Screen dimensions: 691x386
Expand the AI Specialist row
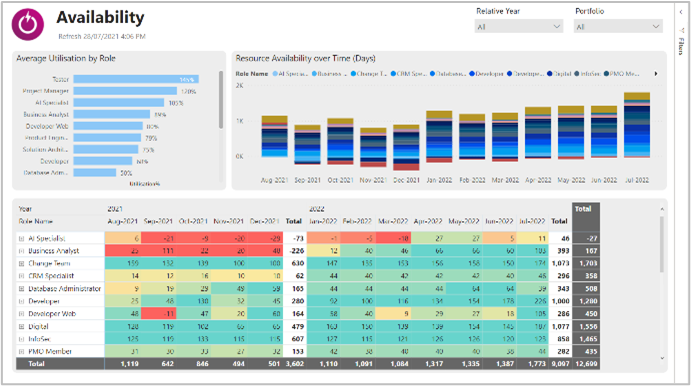21,238
